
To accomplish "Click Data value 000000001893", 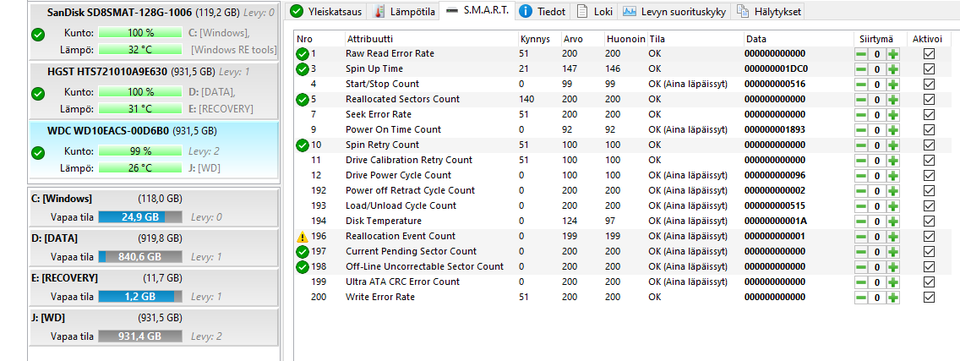I will tap(774, 130).
